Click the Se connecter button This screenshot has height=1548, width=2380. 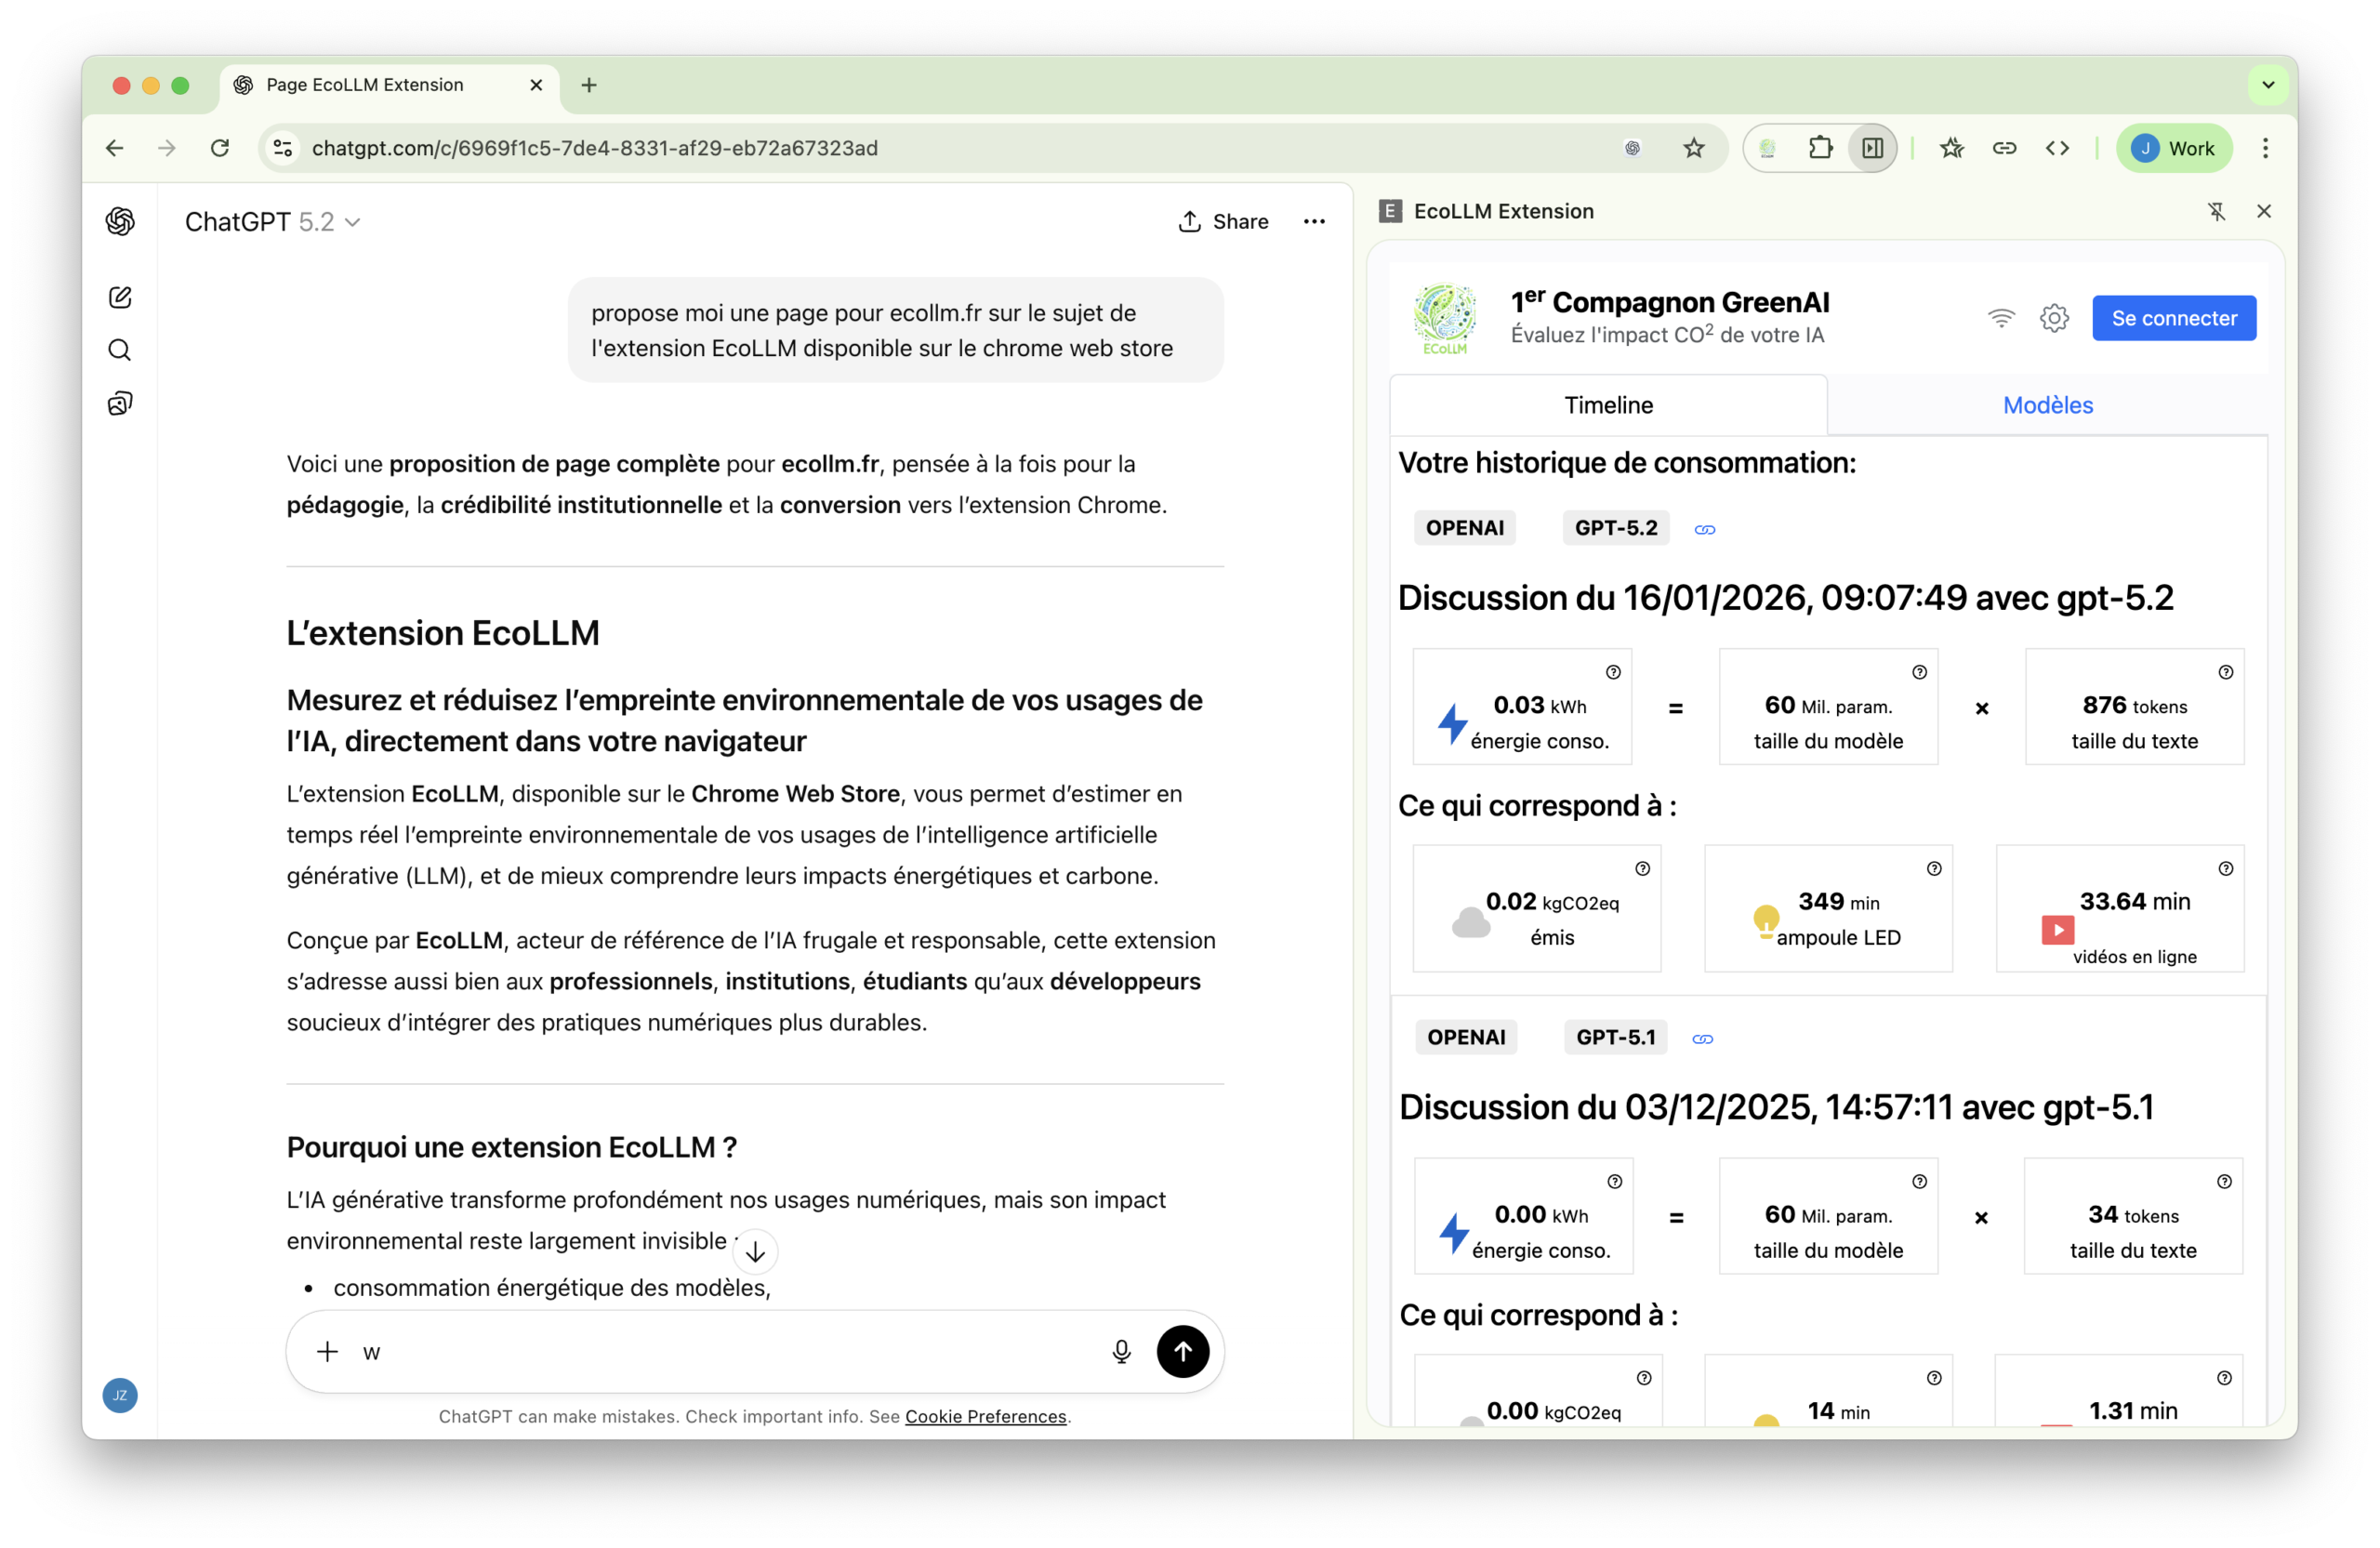coord(2173,318)
